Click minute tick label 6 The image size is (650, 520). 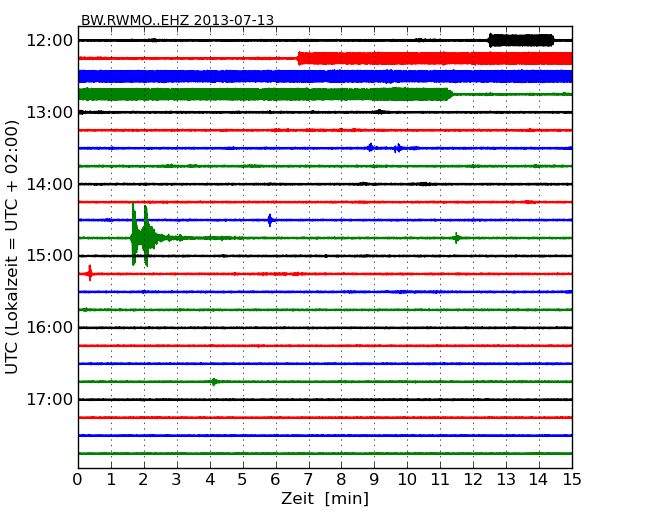click(x=275, y=480)
